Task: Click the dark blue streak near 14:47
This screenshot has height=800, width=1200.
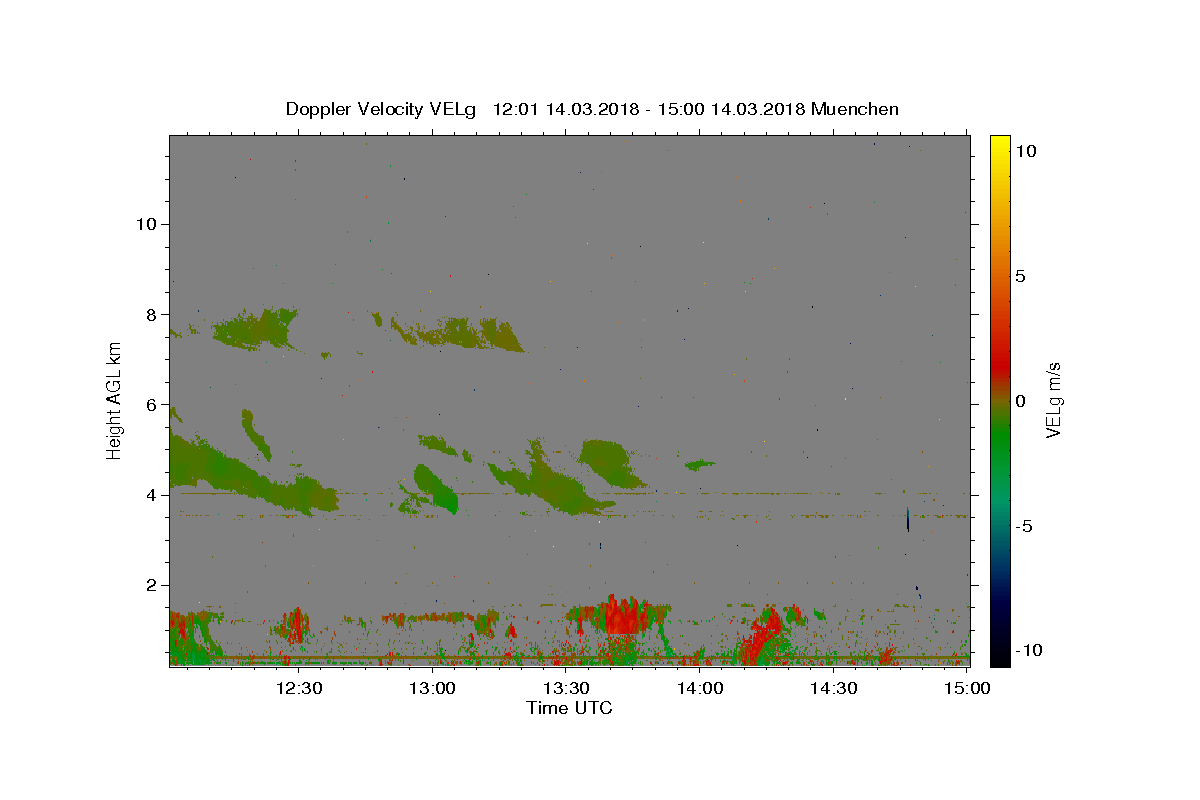Action: (x=907, y=519)
